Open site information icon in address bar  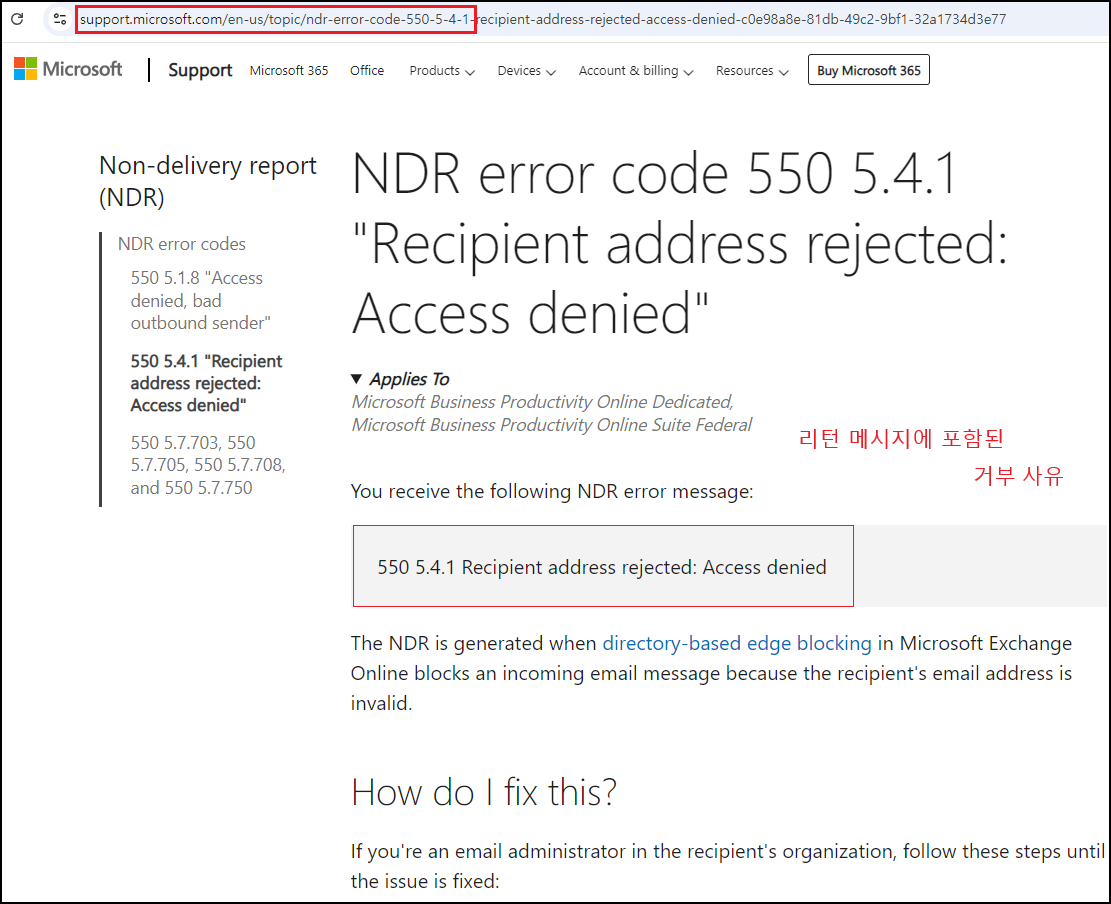60,19
